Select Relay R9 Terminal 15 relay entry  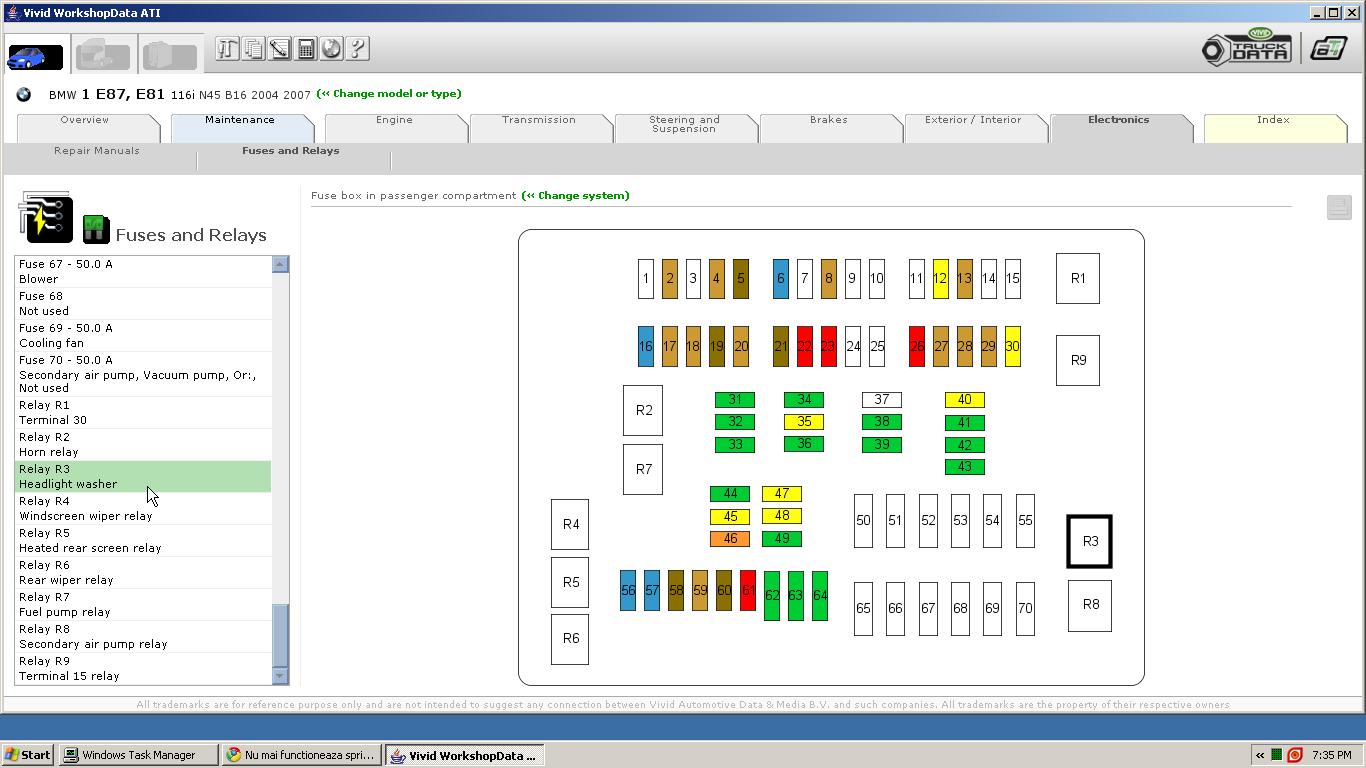point(143,668)
